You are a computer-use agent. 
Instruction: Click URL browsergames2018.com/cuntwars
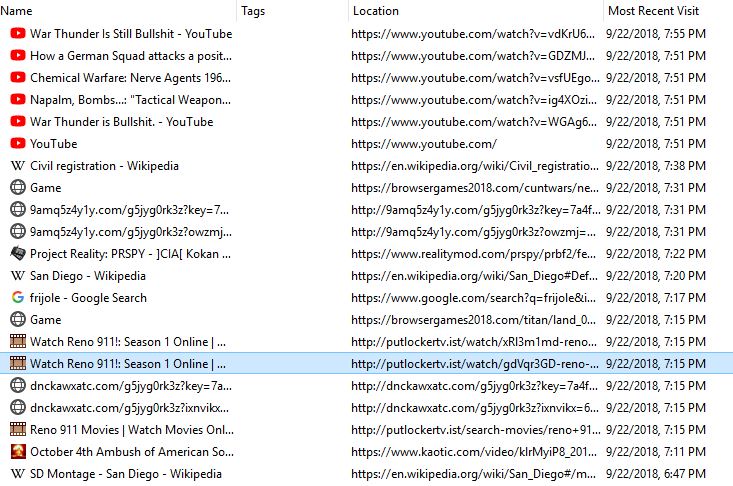click(x=475, y=187)
